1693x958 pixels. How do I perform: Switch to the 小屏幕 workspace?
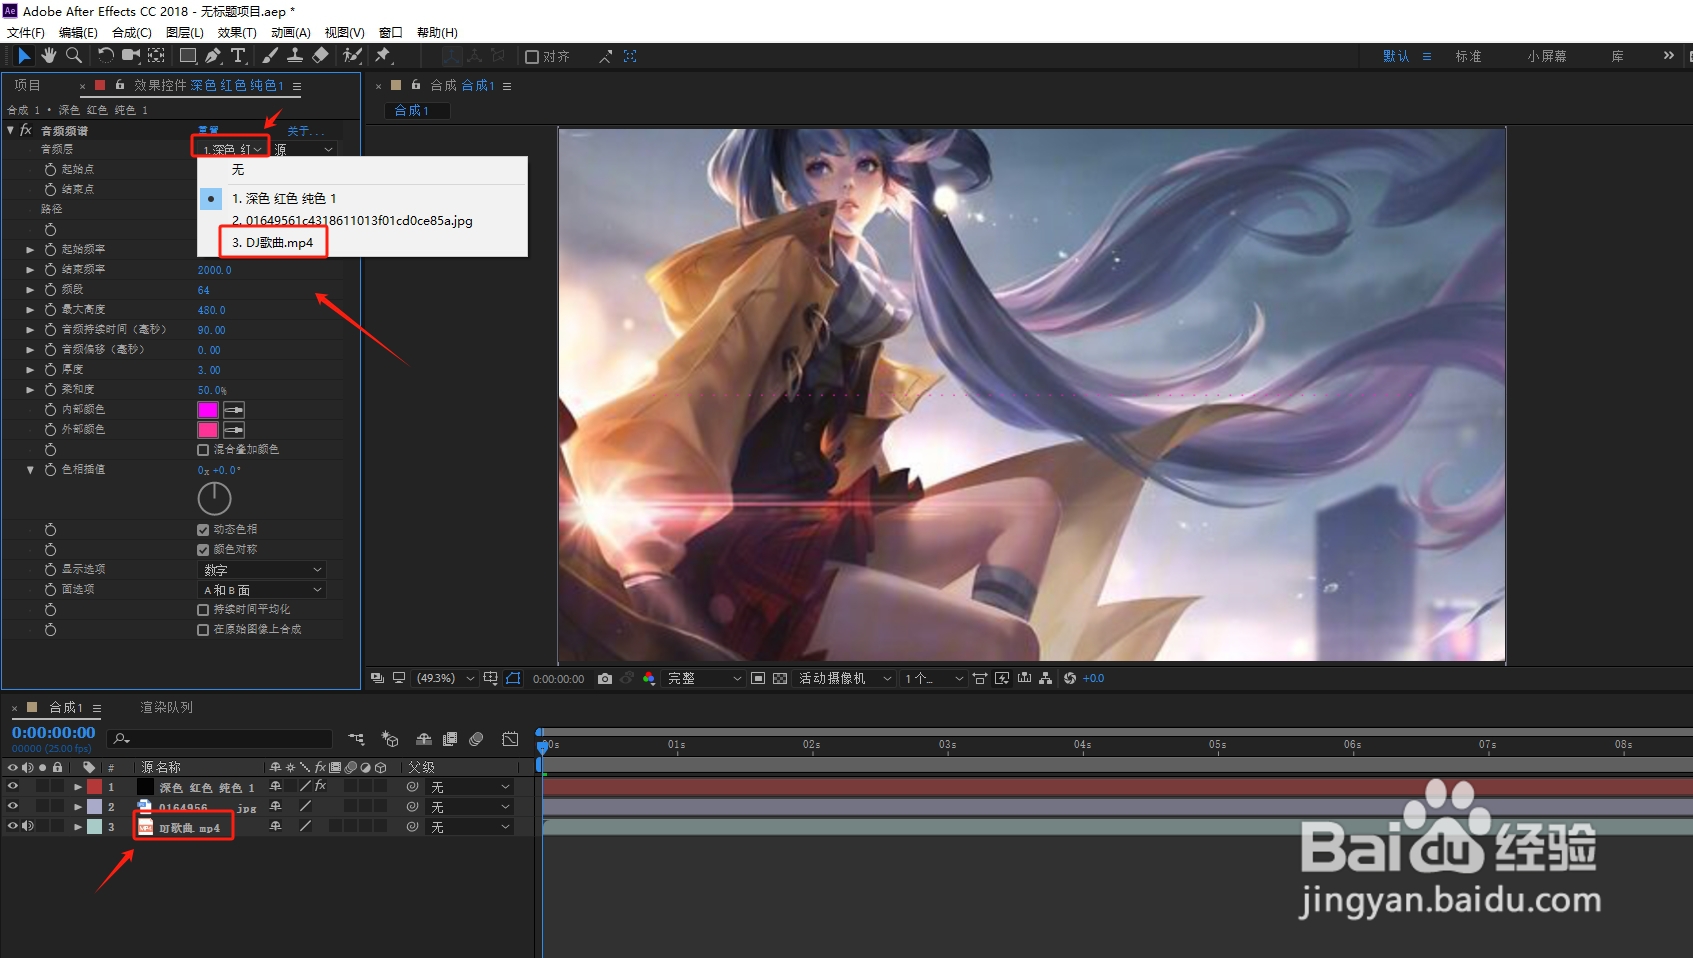click(x=1546, y=57)
